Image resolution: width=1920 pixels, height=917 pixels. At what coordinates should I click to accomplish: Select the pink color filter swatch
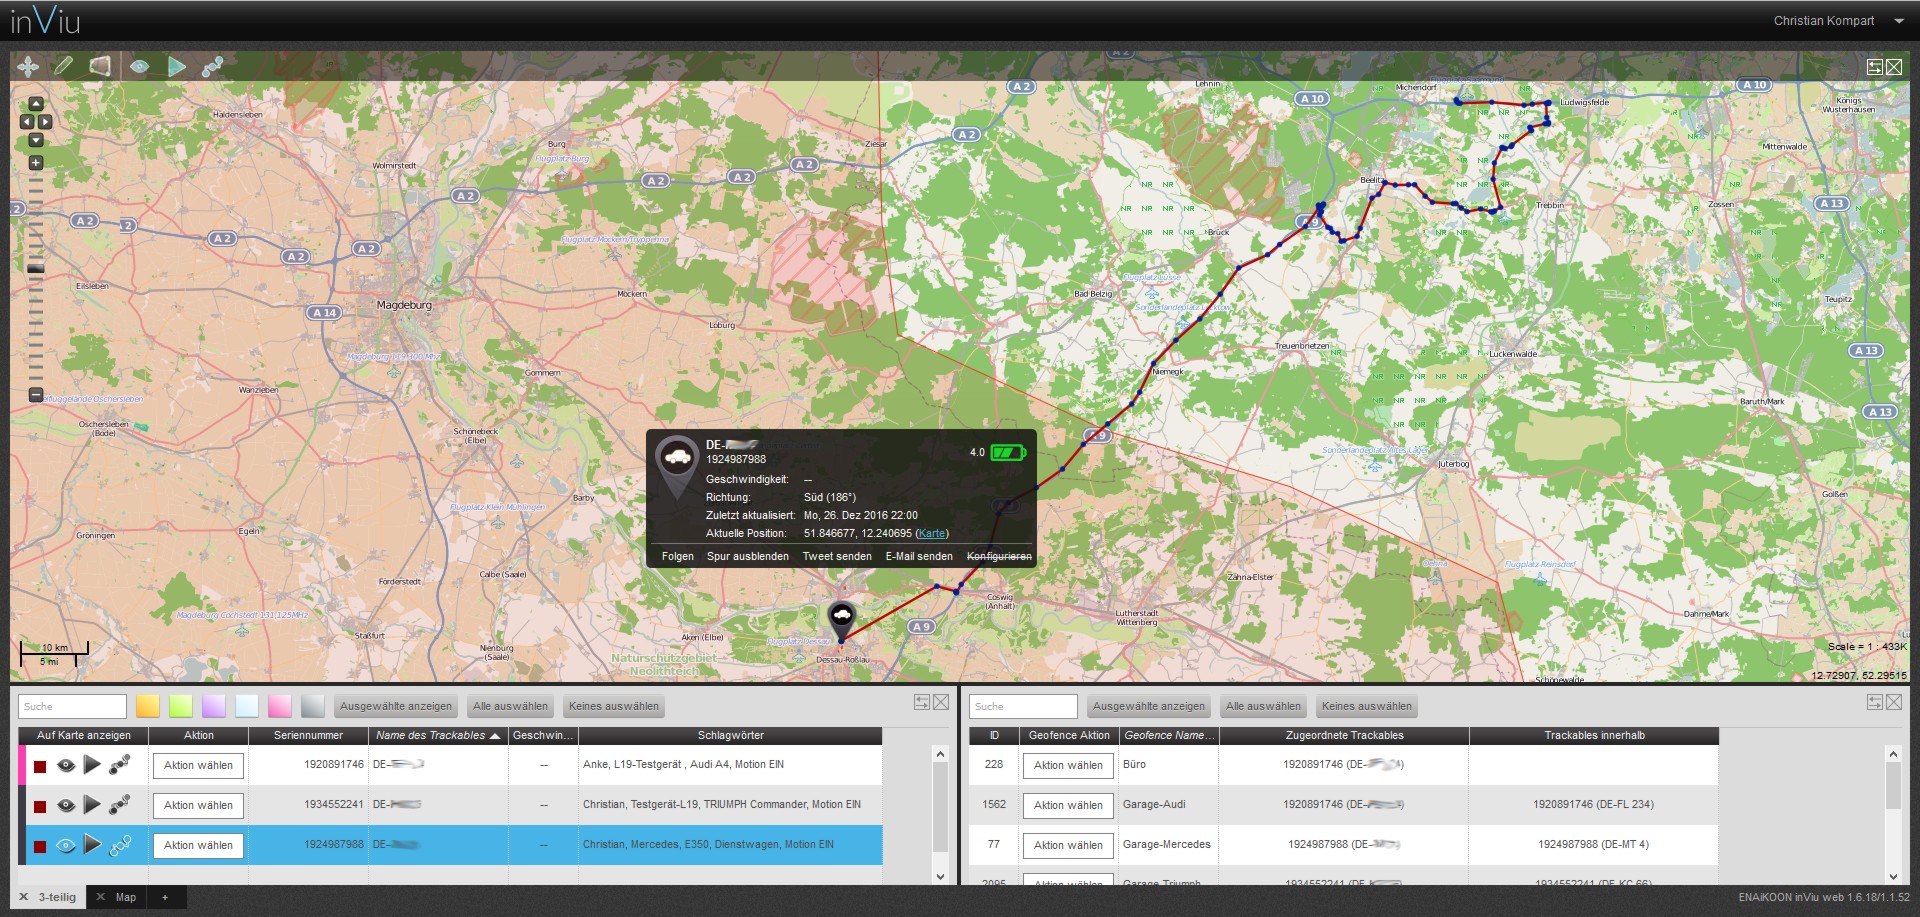point(280,706)
